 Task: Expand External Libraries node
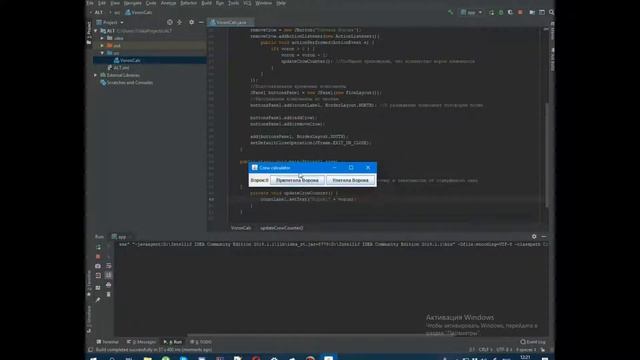(x=96, y=75)
